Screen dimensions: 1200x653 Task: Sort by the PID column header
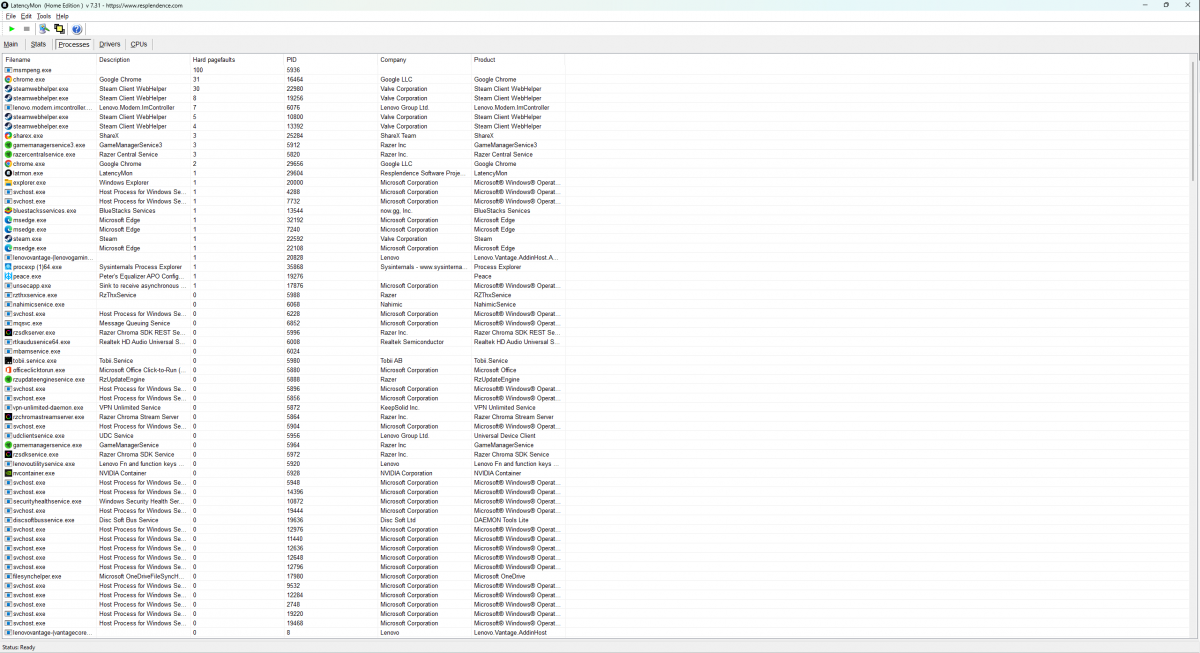coord(331,60)
